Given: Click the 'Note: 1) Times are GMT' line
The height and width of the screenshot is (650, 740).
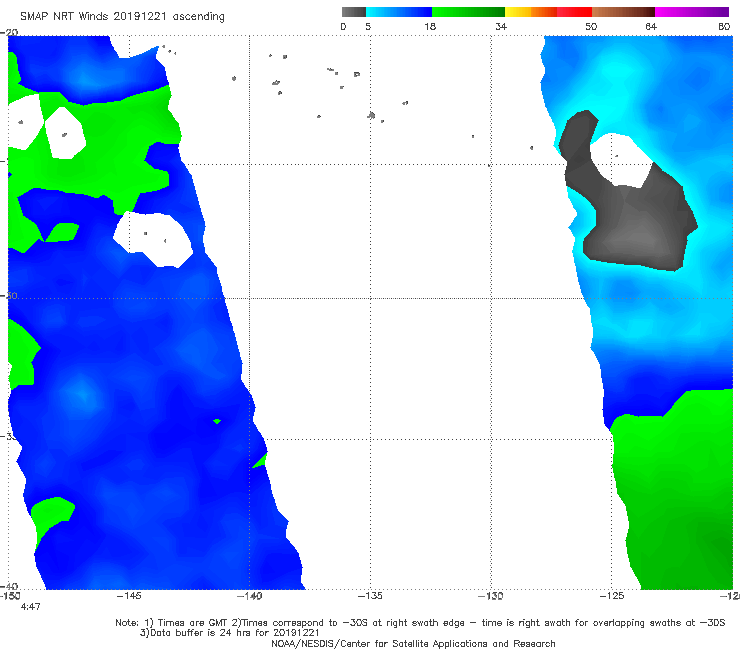Looking at the screenshot, I should pos(420,623).
